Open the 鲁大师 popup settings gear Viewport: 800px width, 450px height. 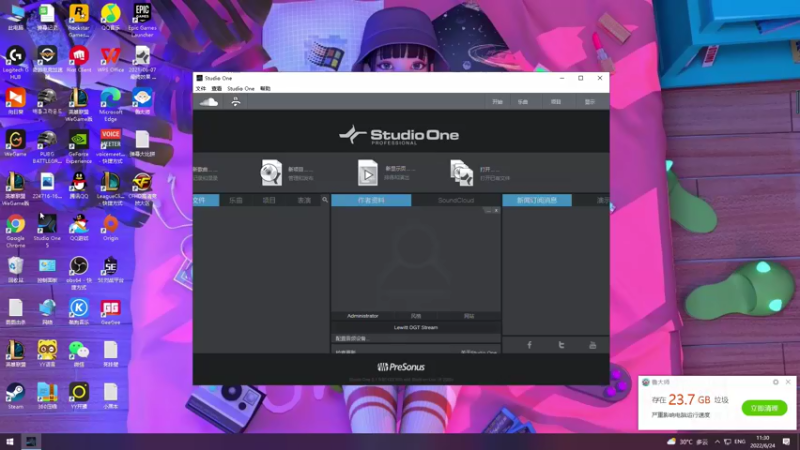(x=776, y=382)
